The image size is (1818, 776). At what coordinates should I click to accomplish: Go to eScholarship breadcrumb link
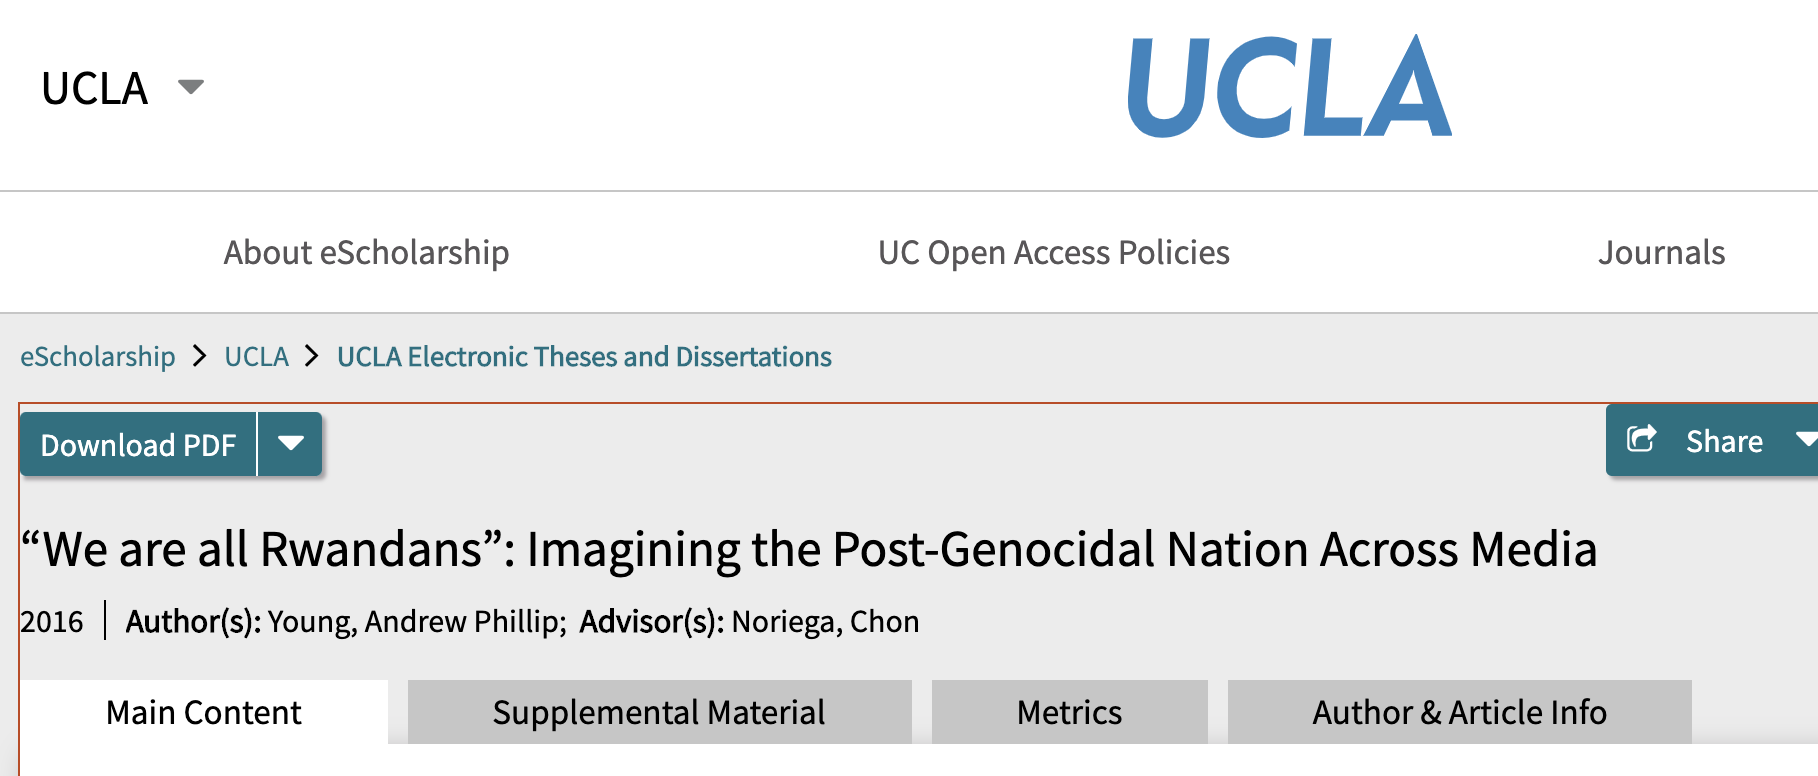coord(98,357)
